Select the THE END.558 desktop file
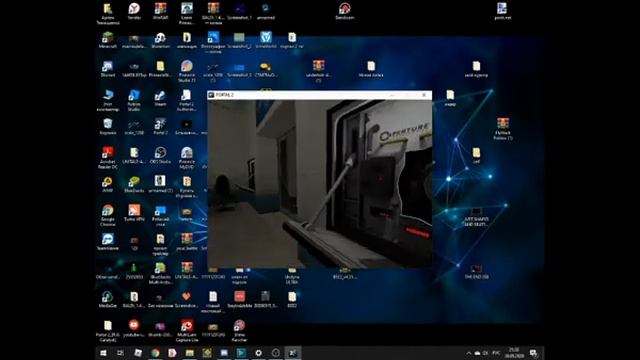Image resolution: width=640 pixels, height=360 pixels. [476, 271]
